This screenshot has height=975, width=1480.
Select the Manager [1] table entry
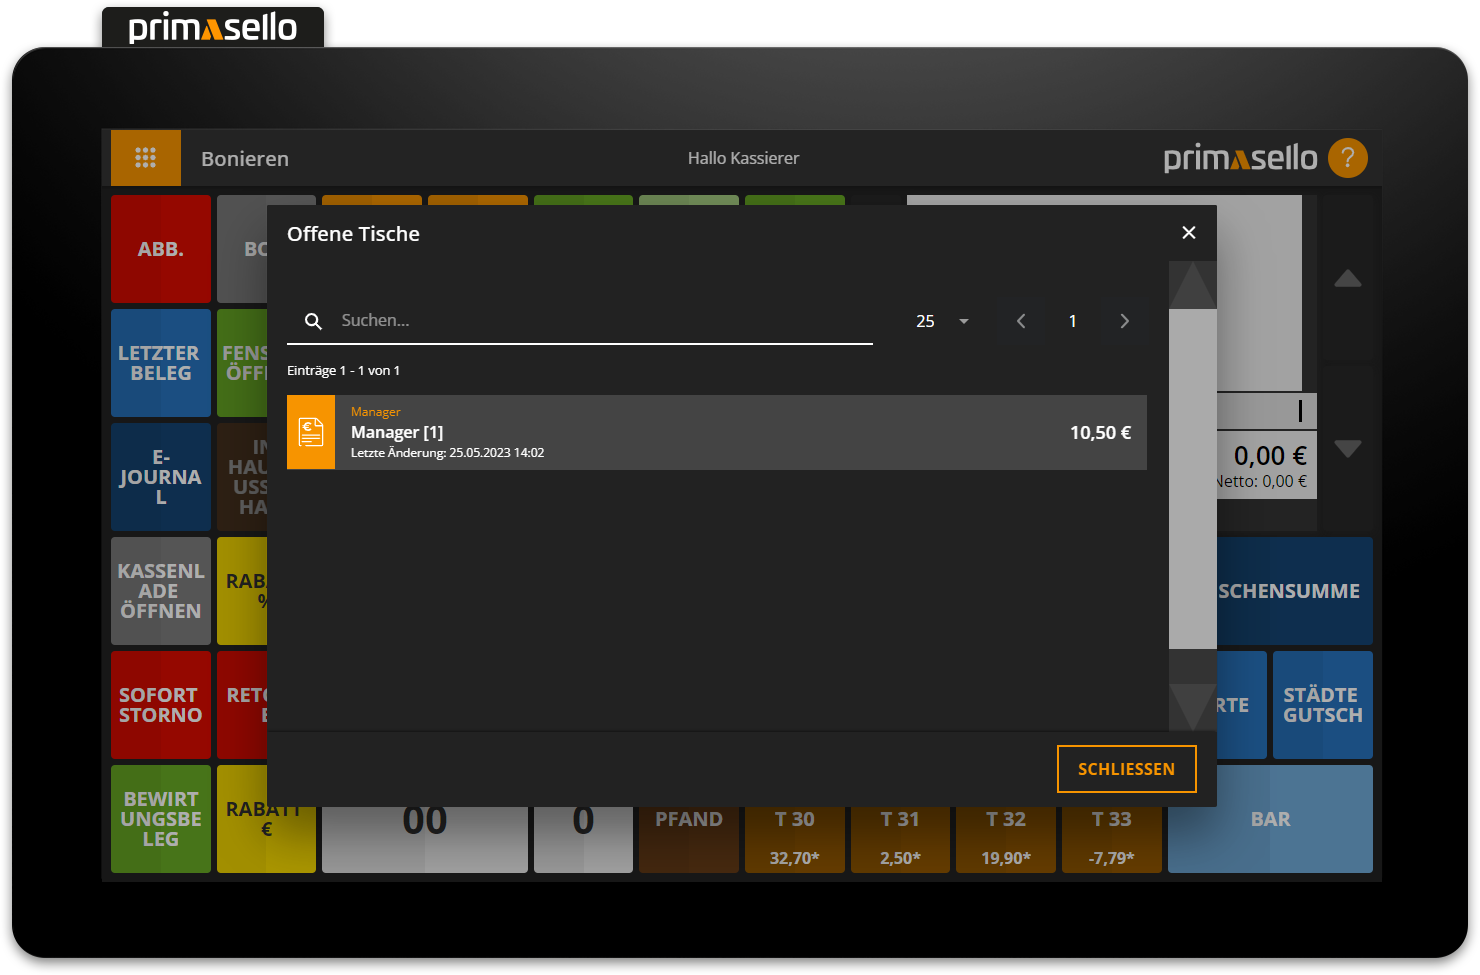click(716, 432)
